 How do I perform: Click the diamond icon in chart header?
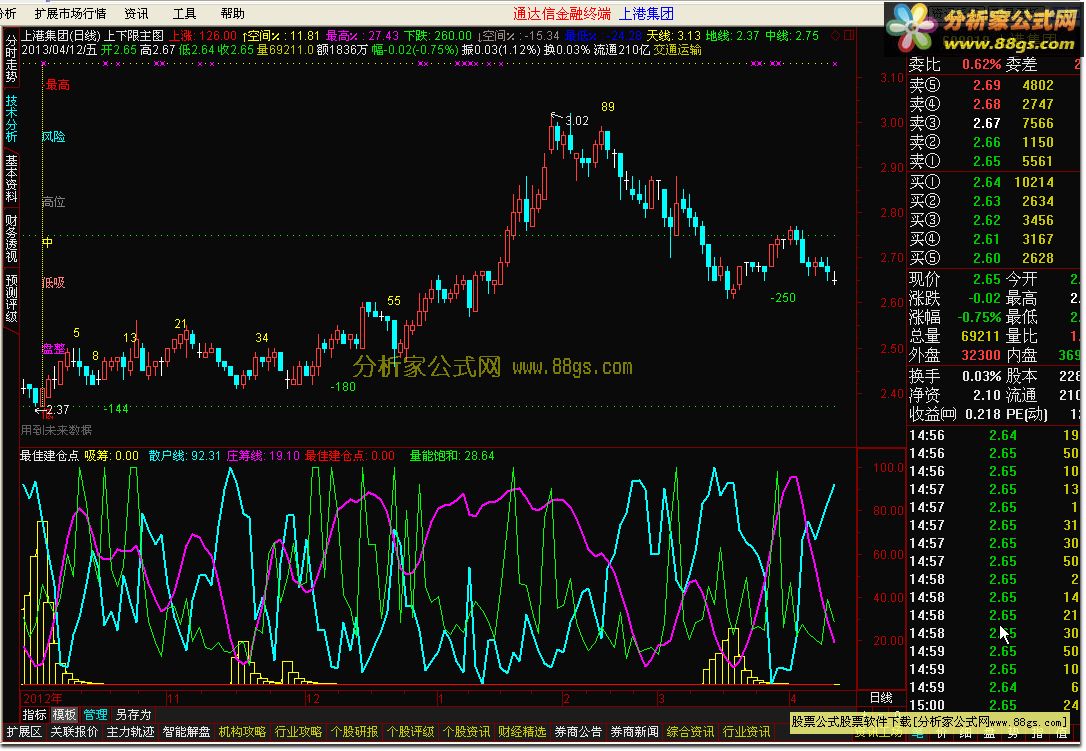[x=835, y=35]
